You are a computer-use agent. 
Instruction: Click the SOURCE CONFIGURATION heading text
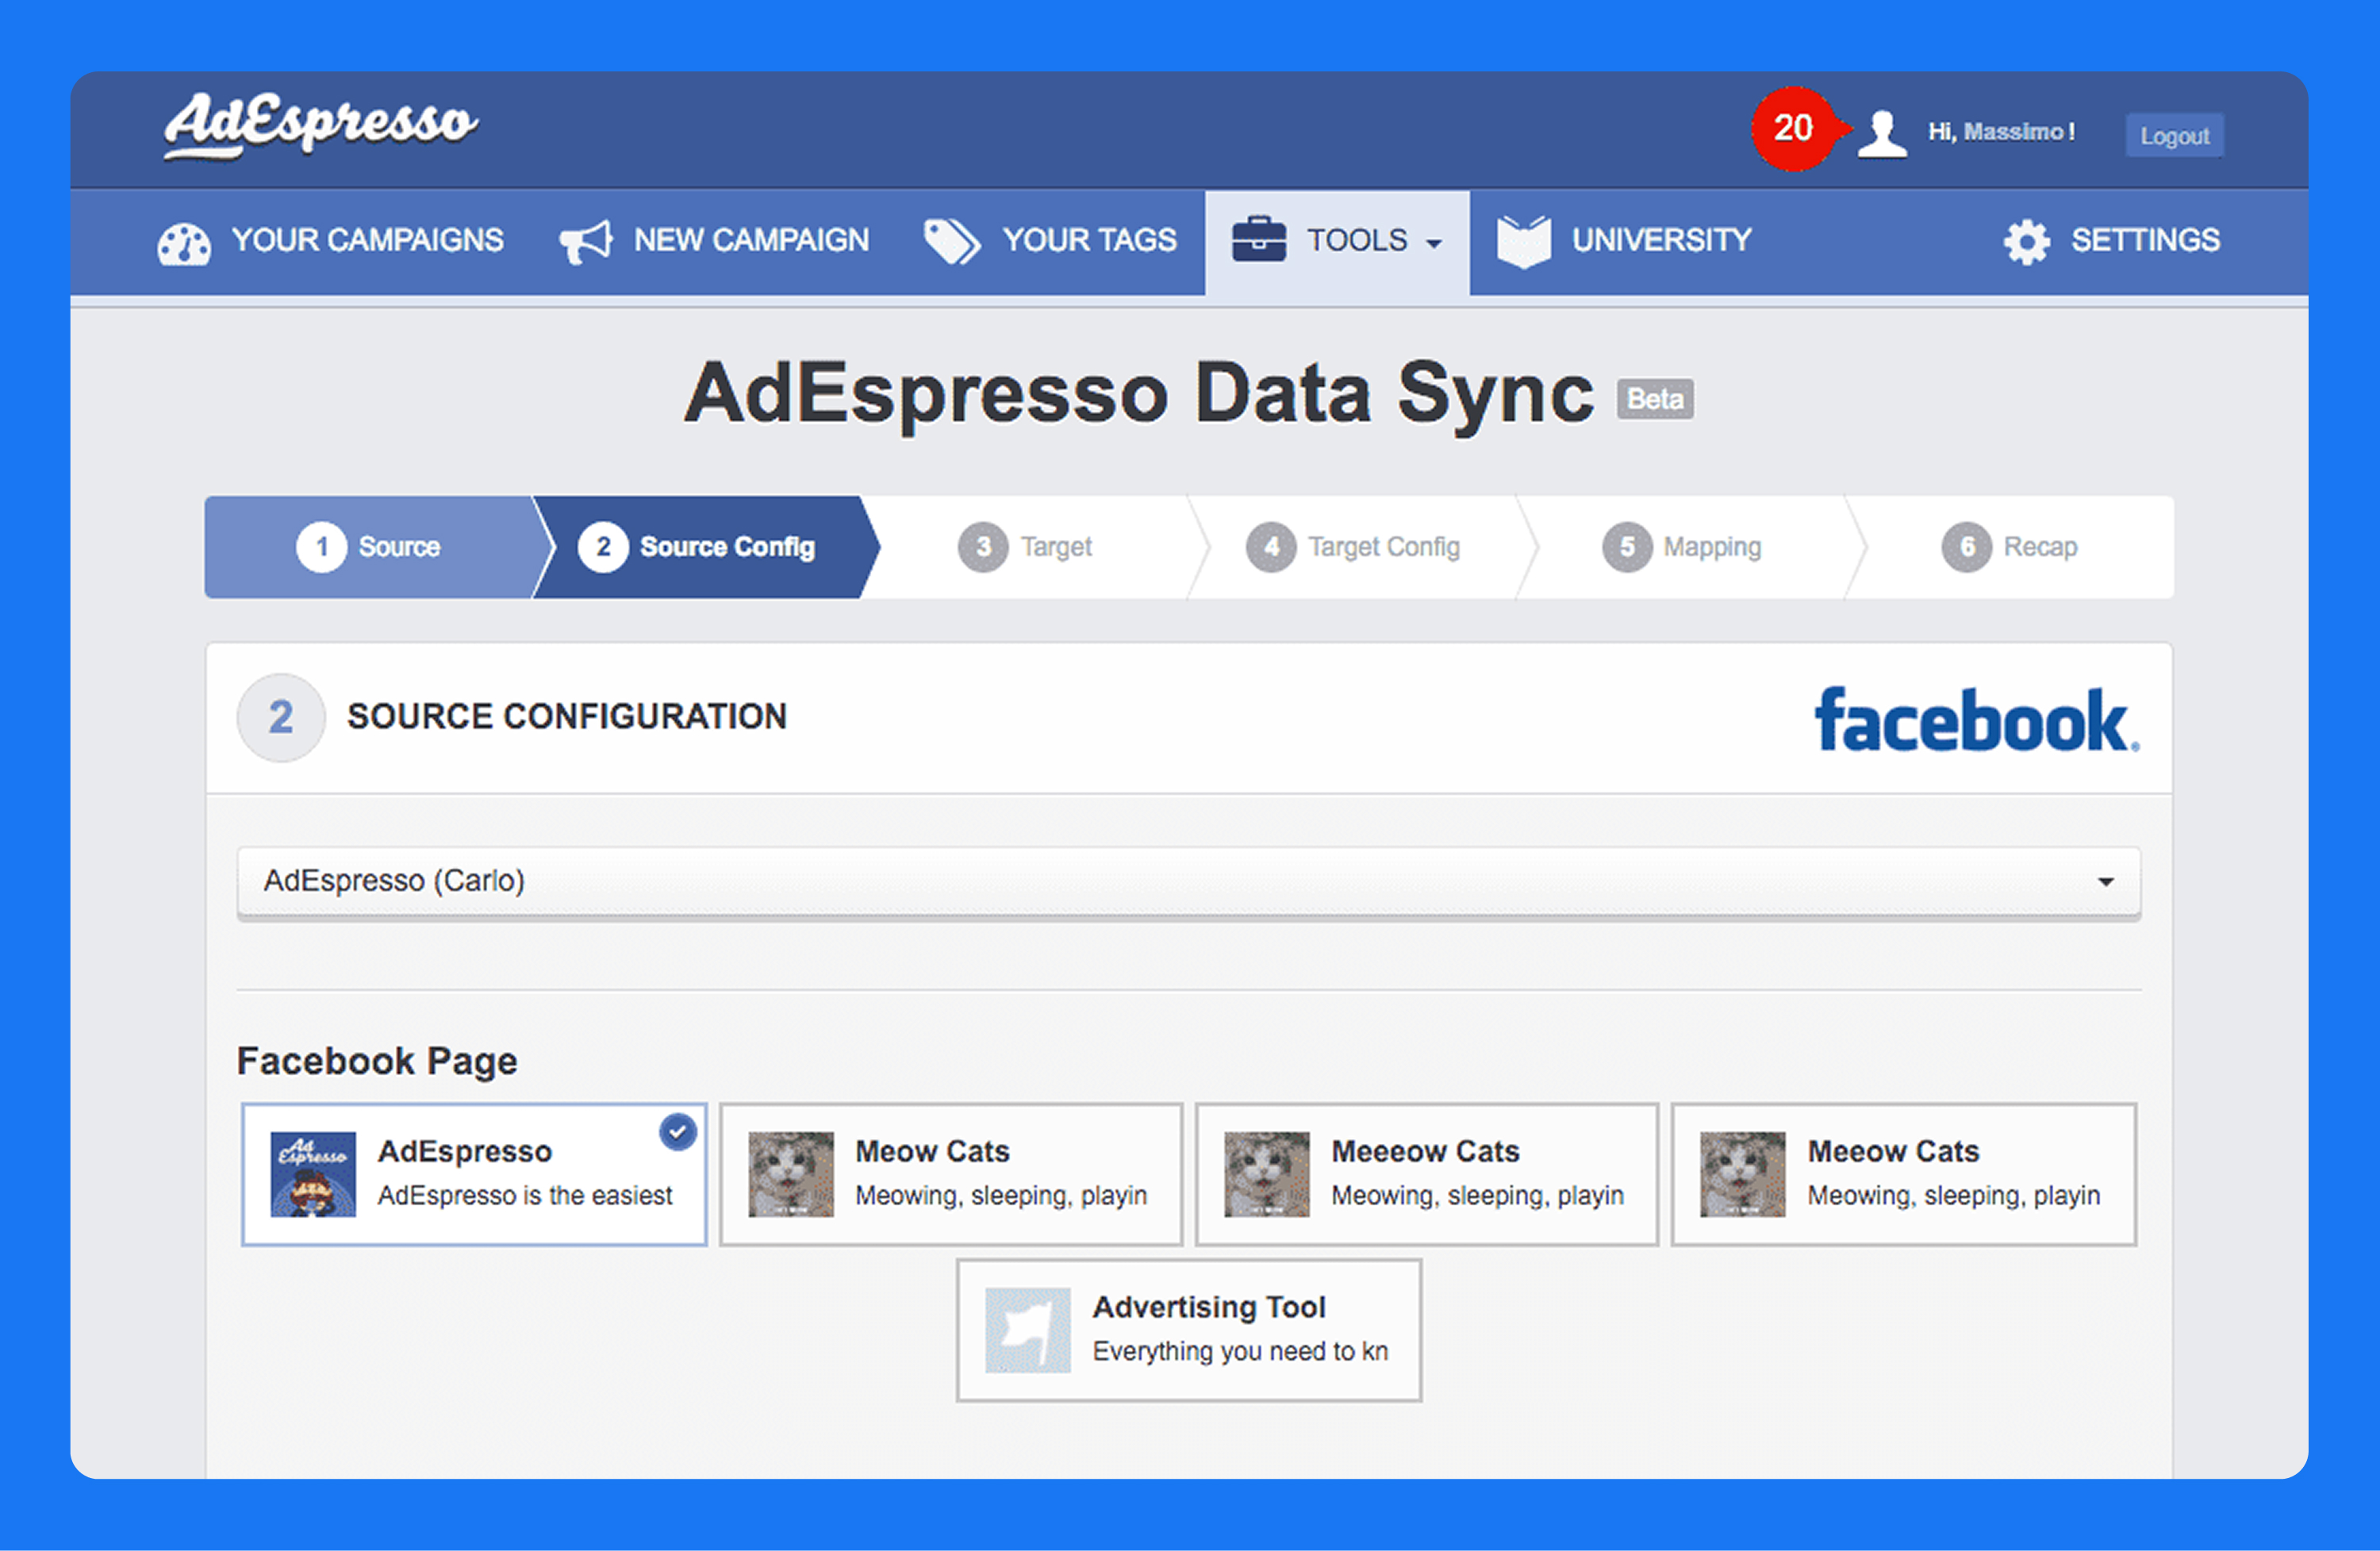click(x=567, y=717)
